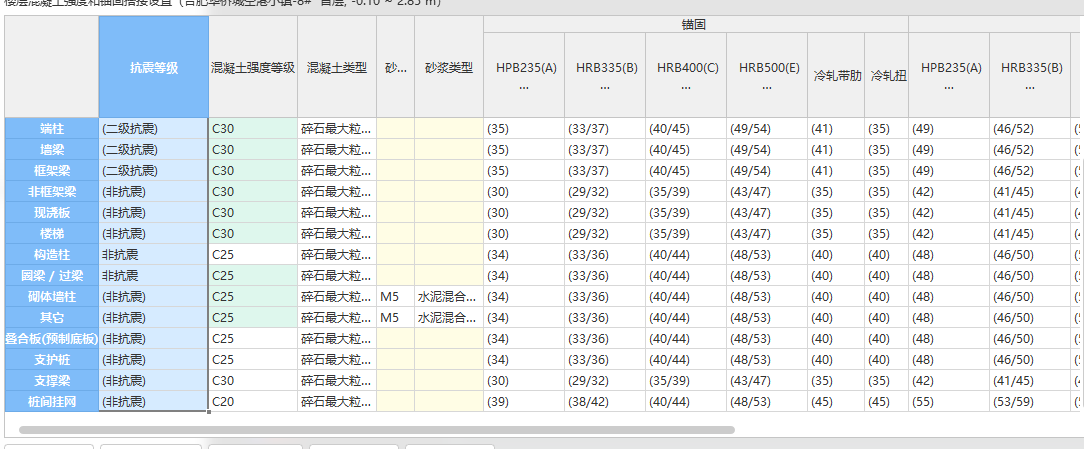Viewport: 1084px width, 449px height.
Task: Open 水泥混合... mortar type in 砌体墙柱 row
Action: point(449,297)
